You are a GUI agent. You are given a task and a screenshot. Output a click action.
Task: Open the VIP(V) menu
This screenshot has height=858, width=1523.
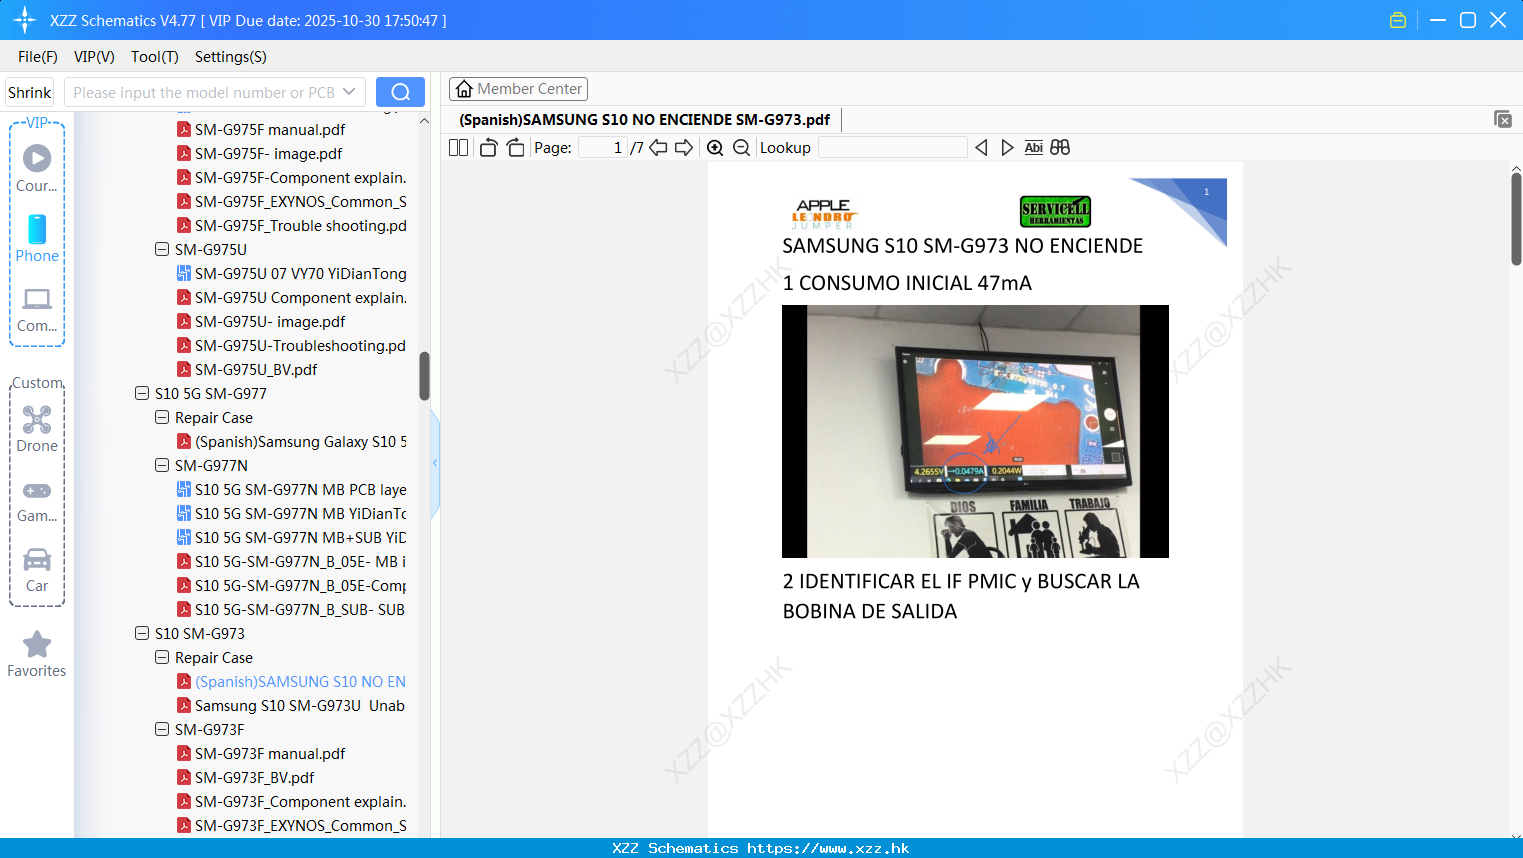(x=94, y=57)
